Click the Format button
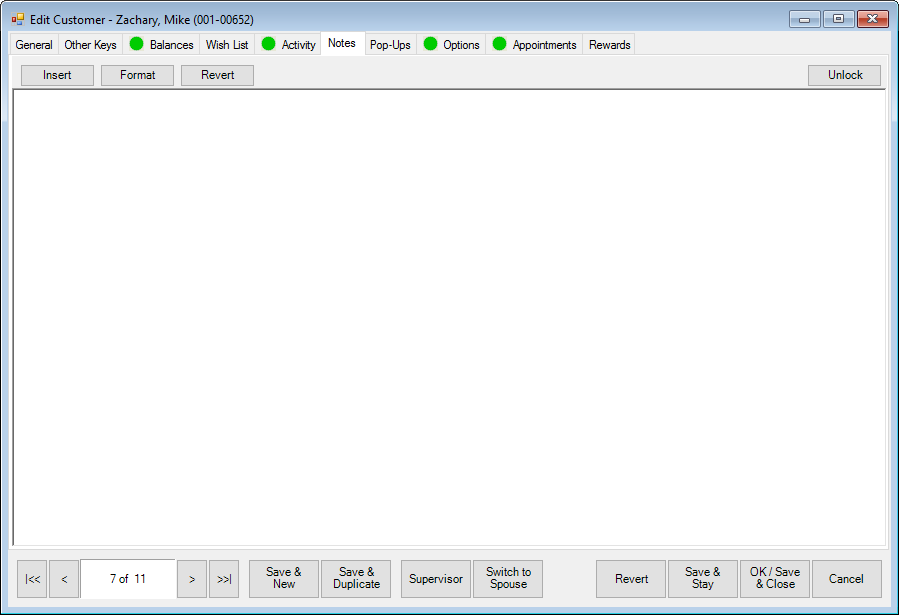This screenshot has width=899, height=615. tap(137, 75)
